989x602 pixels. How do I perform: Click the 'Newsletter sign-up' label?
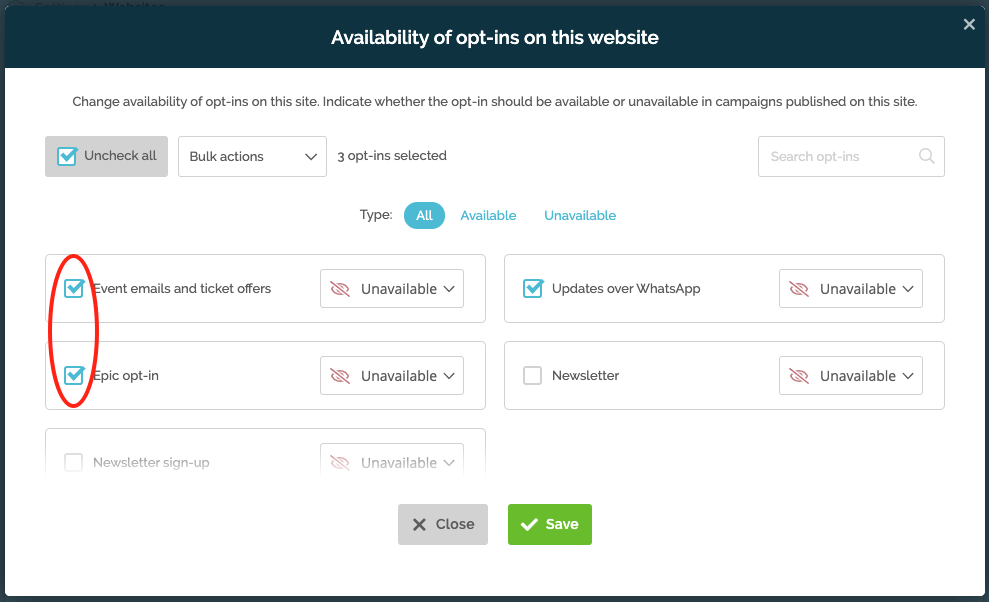tap(151, 463)
